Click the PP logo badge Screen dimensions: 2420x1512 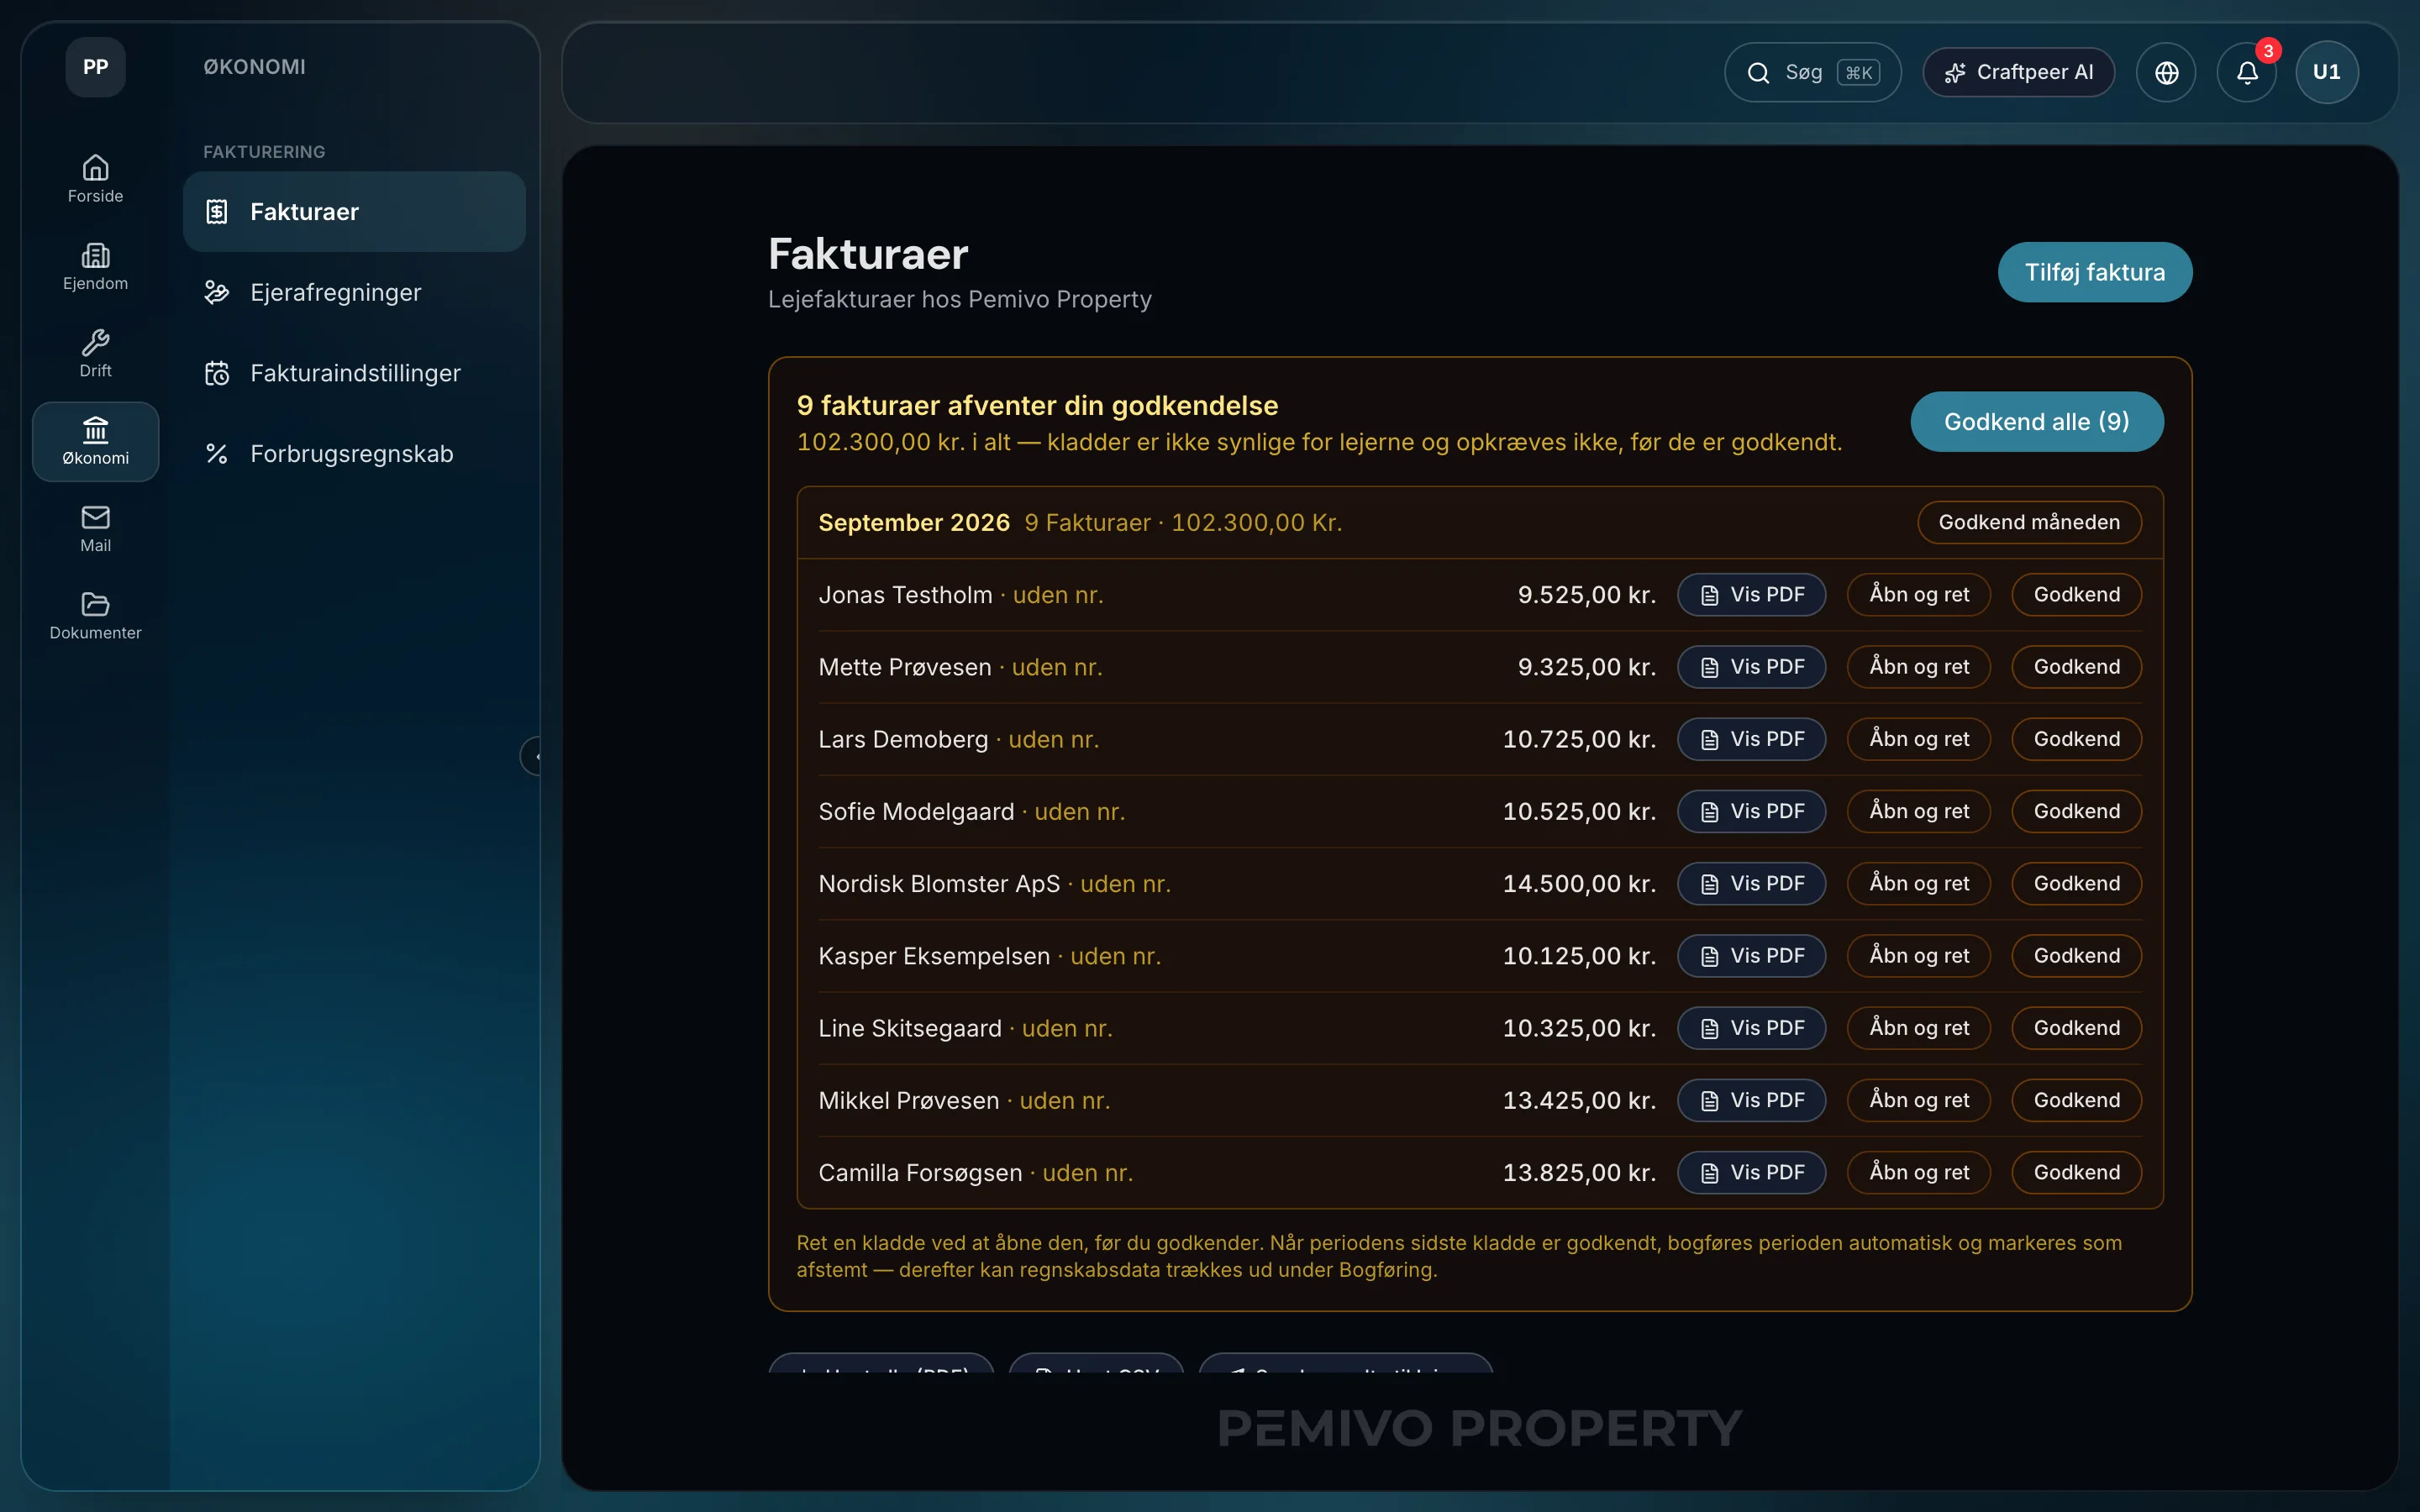(x=95, y=67)
